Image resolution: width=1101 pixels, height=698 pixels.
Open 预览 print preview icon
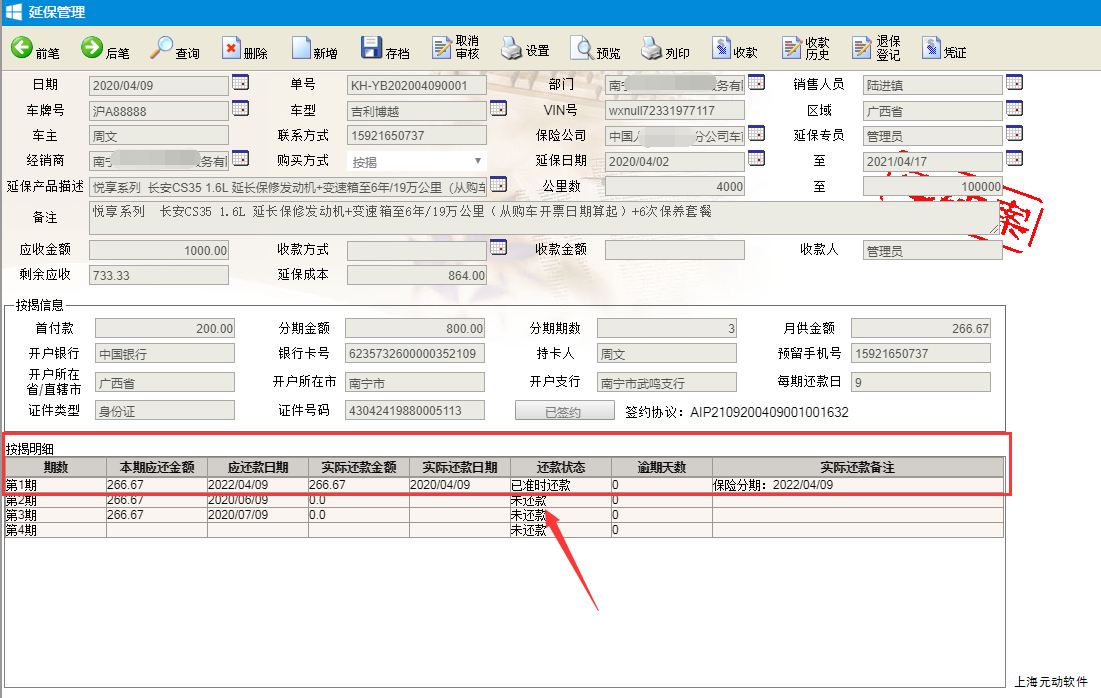tap(582, 47)
